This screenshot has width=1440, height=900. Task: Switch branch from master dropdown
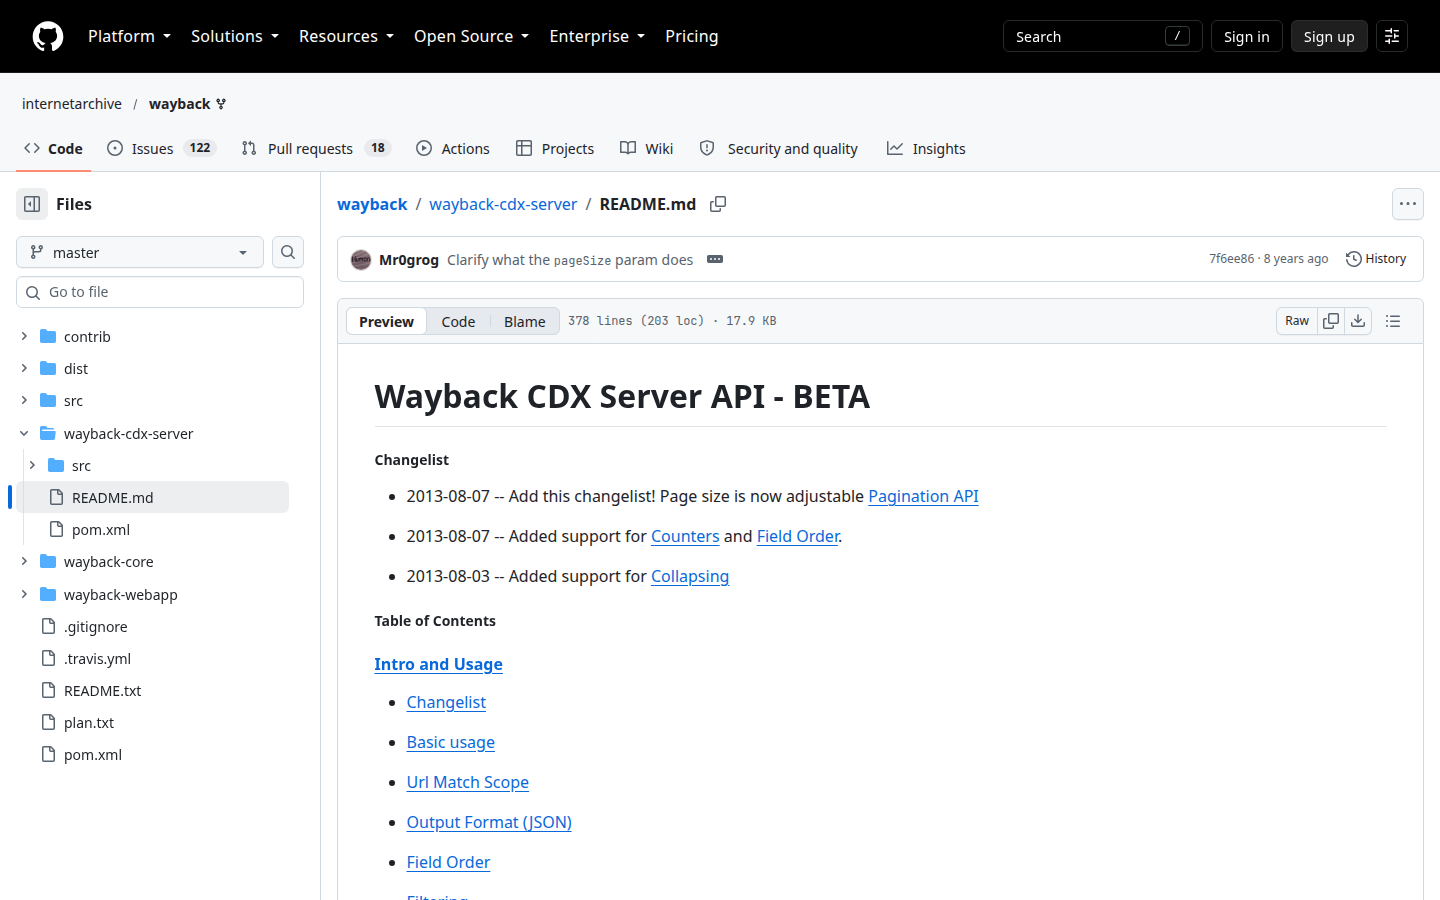point(140,252)
